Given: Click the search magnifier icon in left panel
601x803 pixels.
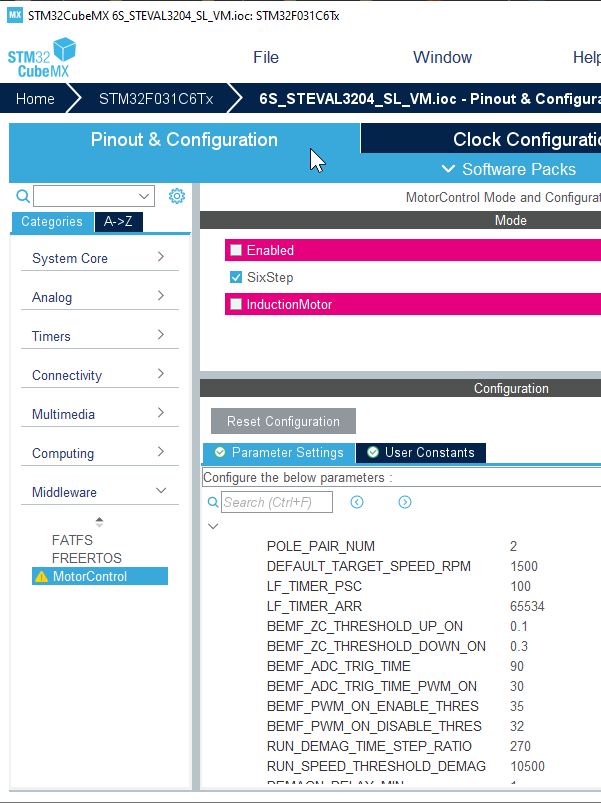Looking at the screenshot, I should (x=23, y=196).
